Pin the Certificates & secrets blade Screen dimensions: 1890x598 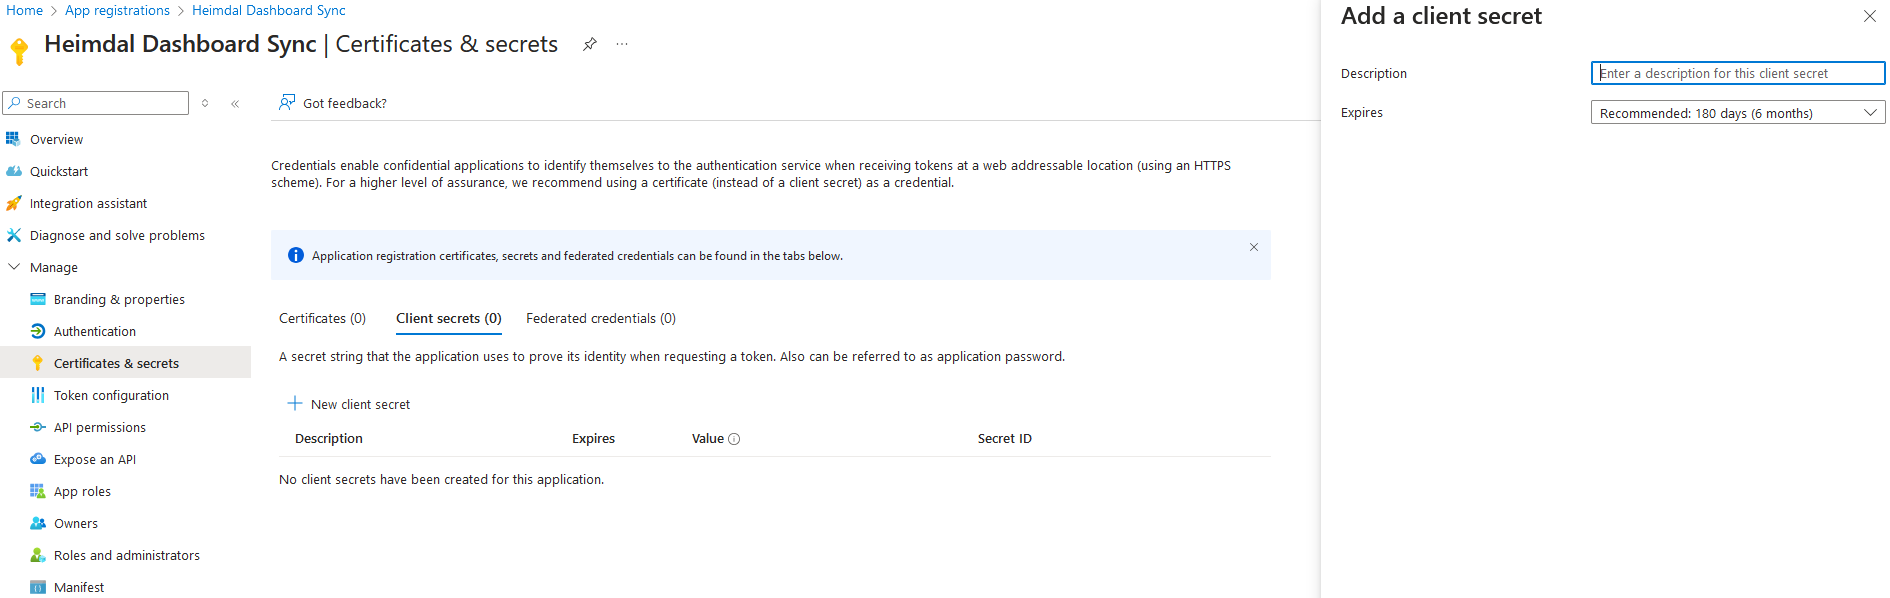pos(590,44)
